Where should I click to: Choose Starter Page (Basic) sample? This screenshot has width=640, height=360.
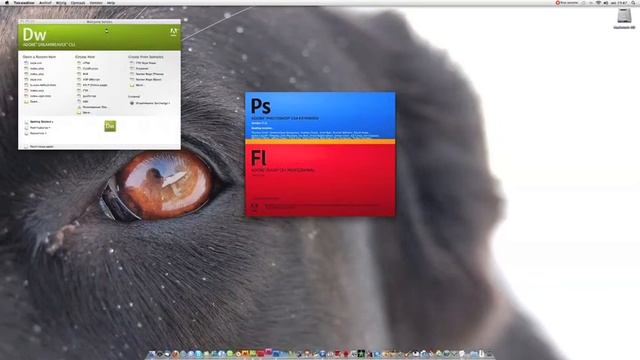tap(149, 80)
